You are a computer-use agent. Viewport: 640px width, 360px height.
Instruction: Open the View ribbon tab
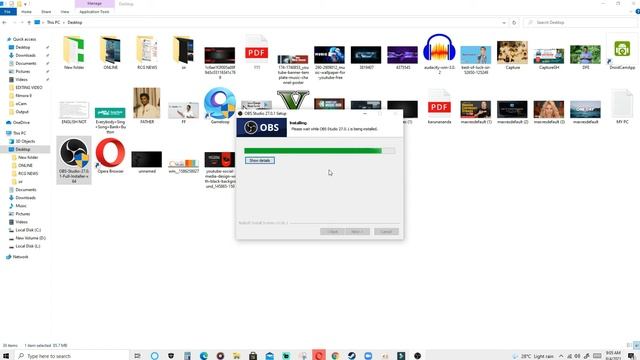pos(64,12)
